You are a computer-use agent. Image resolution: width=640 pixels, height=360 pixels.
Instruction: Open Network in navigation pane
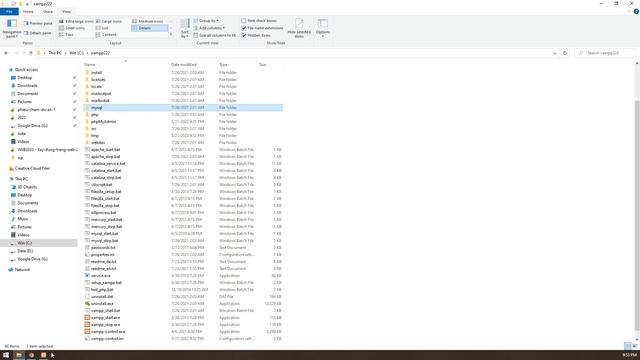(22, 270)
